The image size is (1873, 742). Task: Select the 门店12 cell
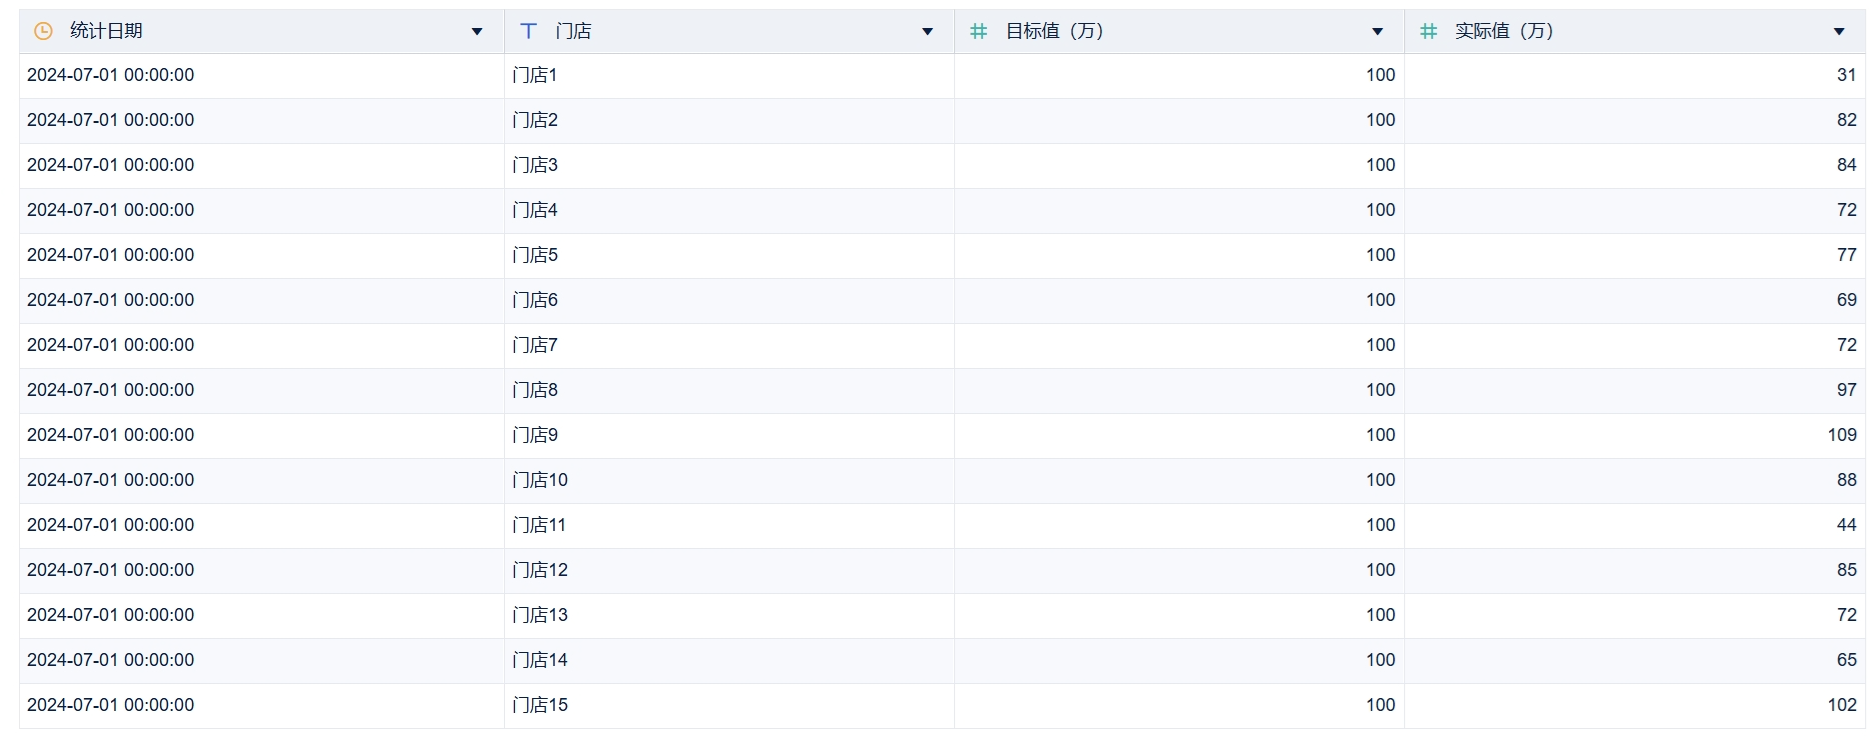[x=729, y=570]
